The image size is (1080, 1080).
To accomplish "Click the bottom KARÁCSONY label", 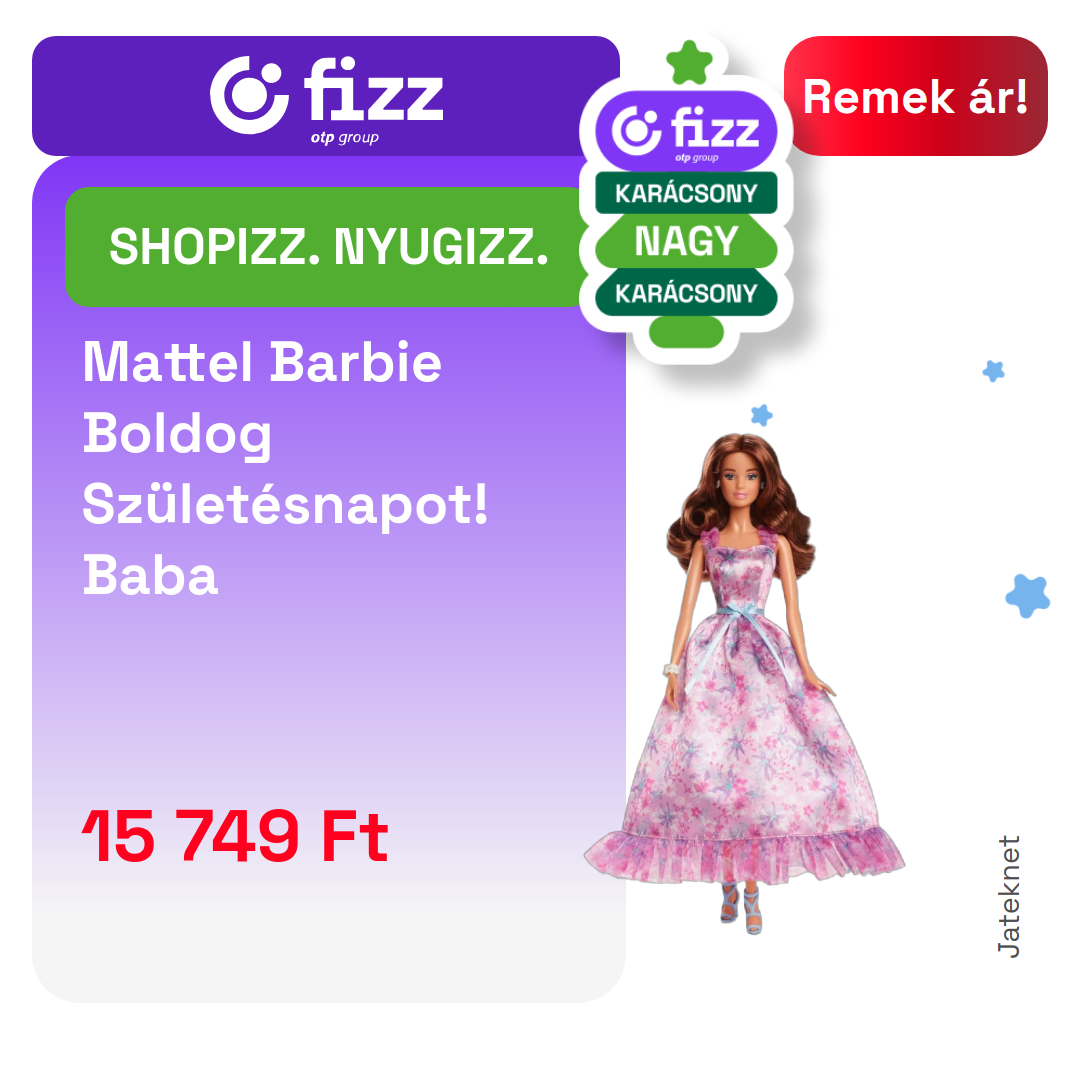I will tap(686, 293).
